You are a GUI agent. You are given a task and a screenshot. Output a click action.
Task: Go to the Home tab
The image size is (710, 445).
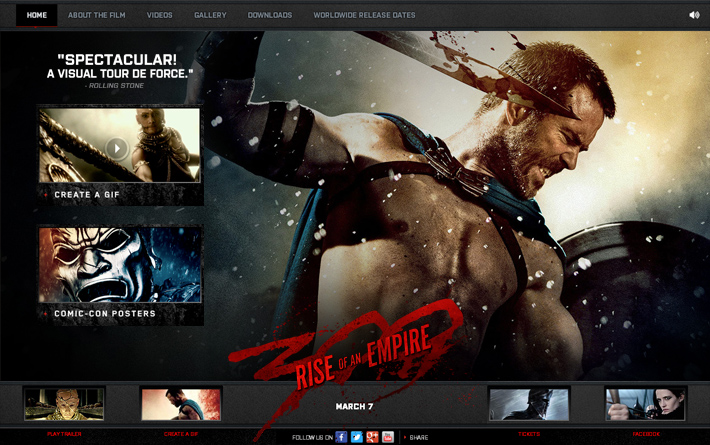click(37, 15)
